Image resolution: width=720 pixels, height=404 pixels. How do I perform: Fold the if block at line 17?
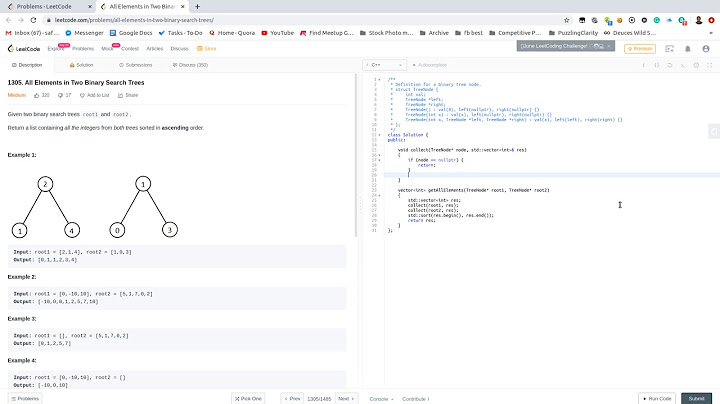(379, 160)
